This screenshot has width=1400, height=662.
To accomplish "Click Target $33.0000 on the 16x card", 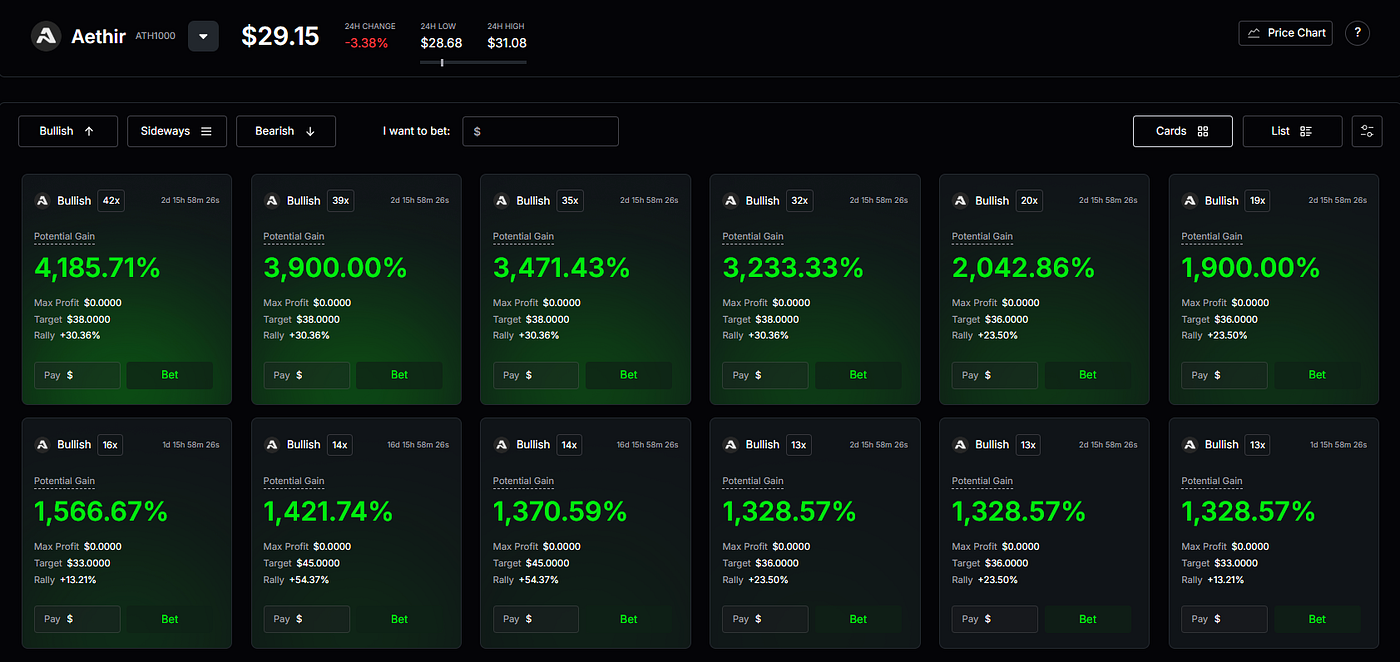I will point(72,563).
